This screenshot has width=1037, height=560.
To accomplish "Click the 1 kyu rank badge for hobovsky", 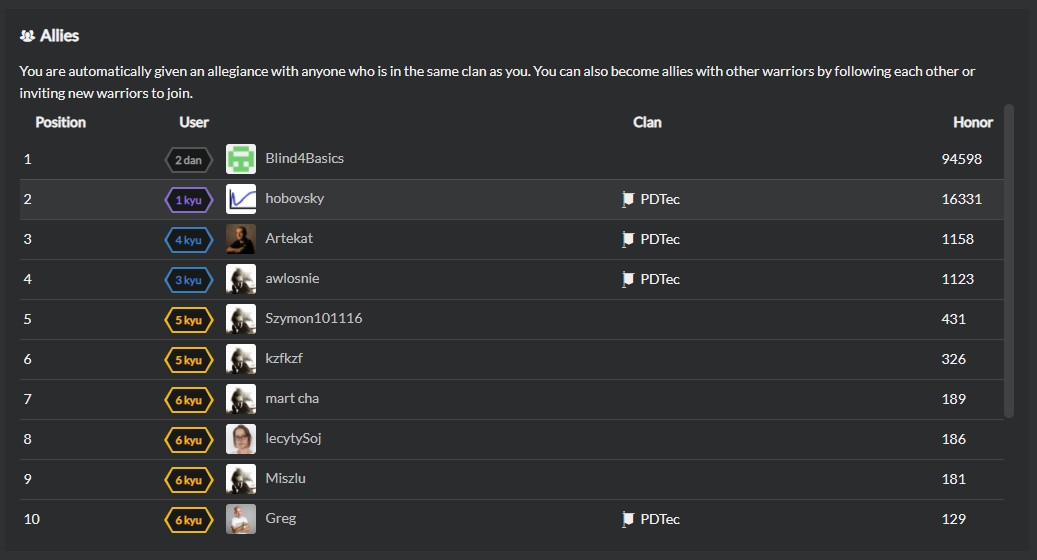I will point(188,200).
